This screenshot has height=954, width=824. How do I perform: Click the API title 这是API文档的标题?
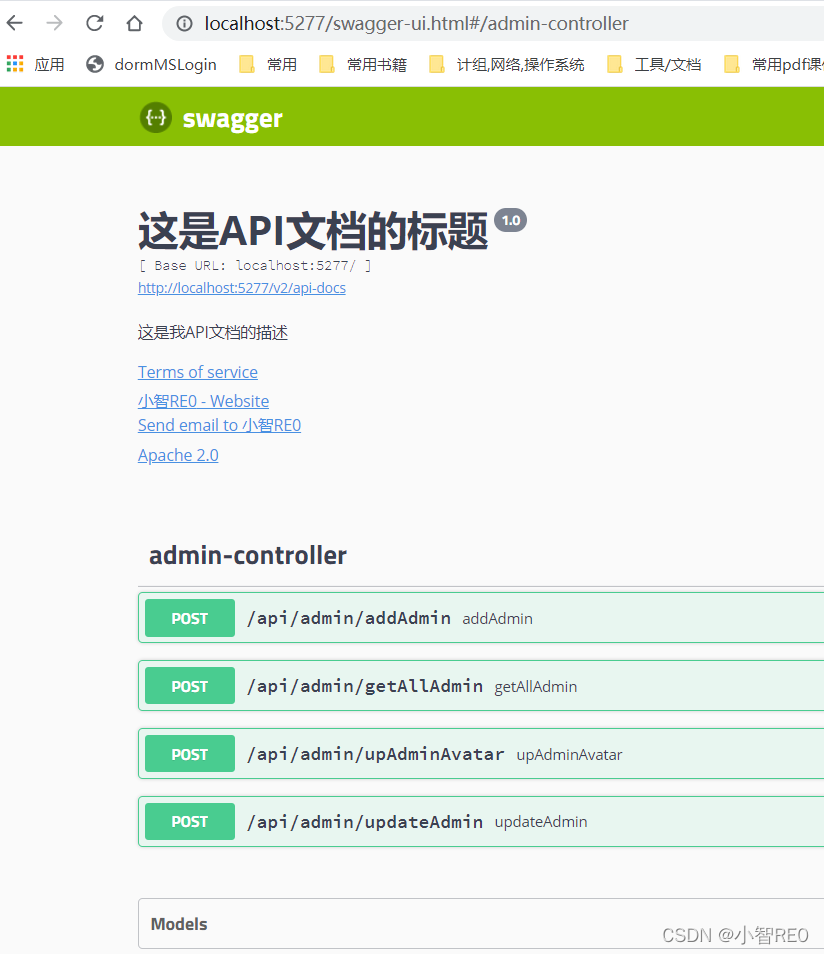(x=313, y=231)
